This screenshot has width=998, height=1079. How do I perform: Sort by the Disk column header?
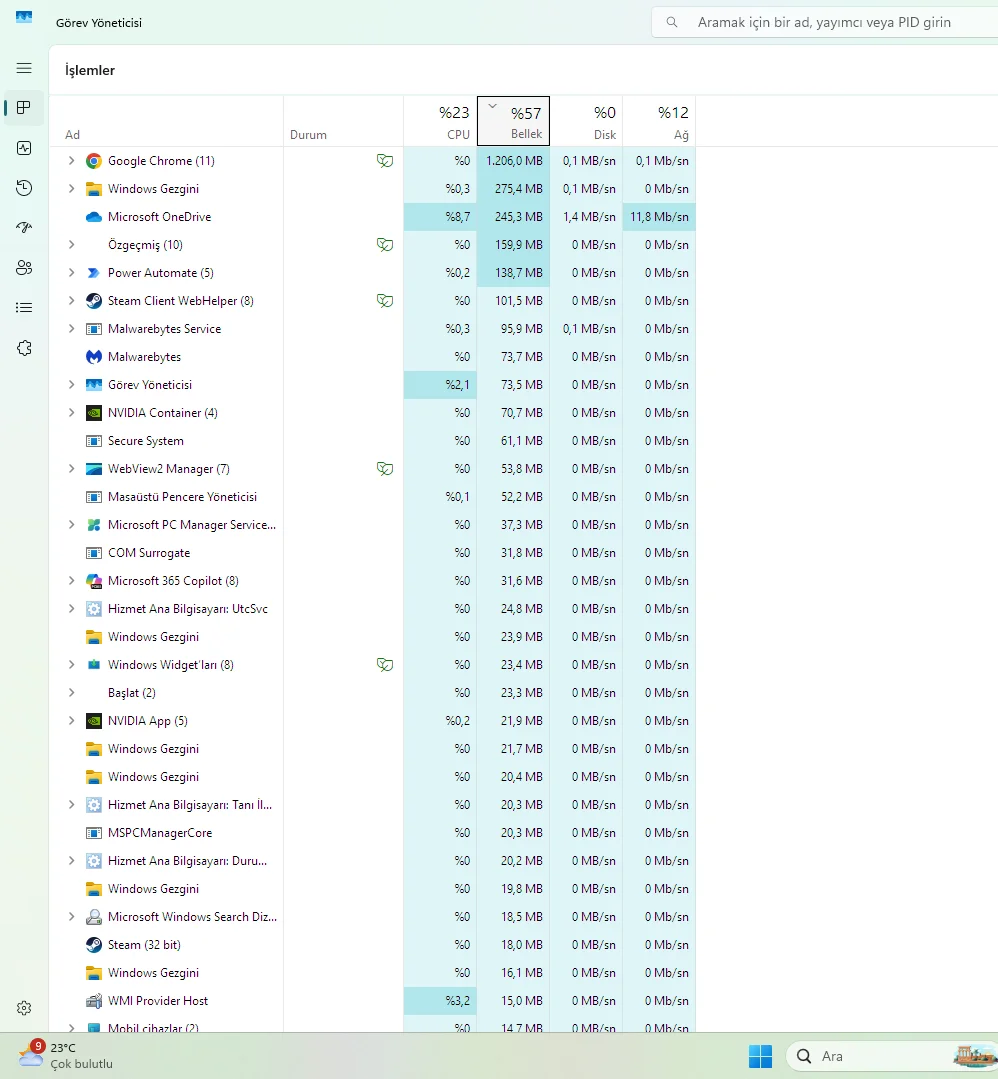click(x=586, y=121)
